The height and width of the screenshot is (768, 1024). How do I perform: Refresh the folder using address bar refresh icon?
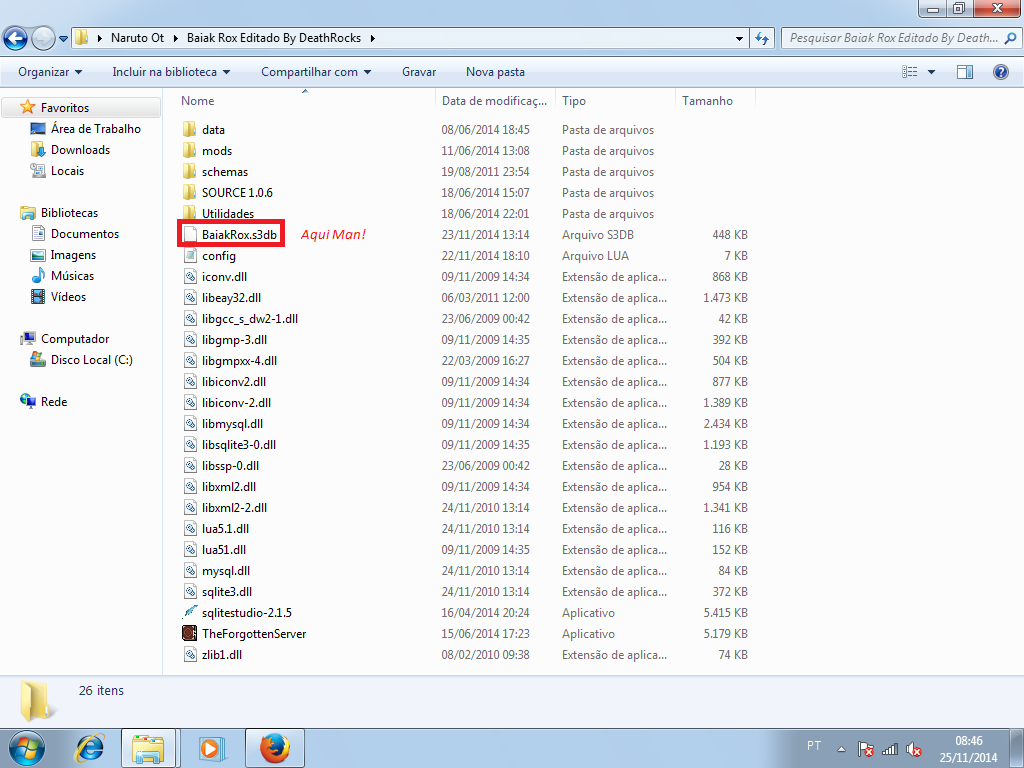[x=761, y=39]
